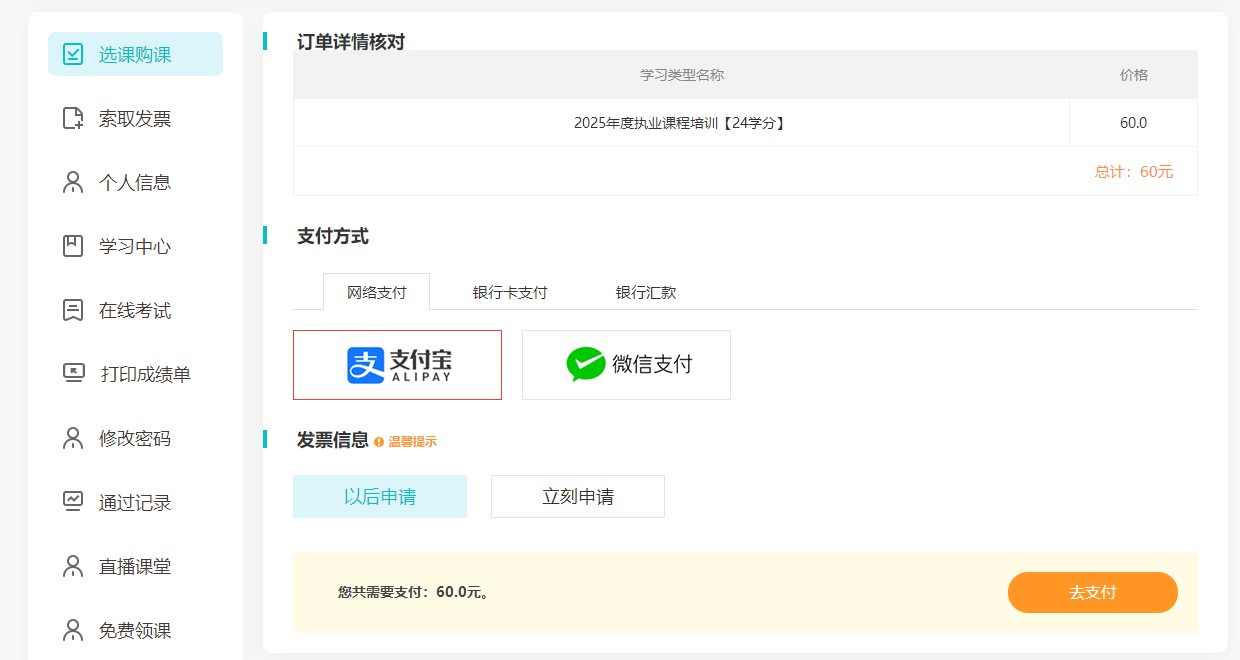
Task: Go to 直播课堂 in the sidebar
Action: [x=134, y=566]
